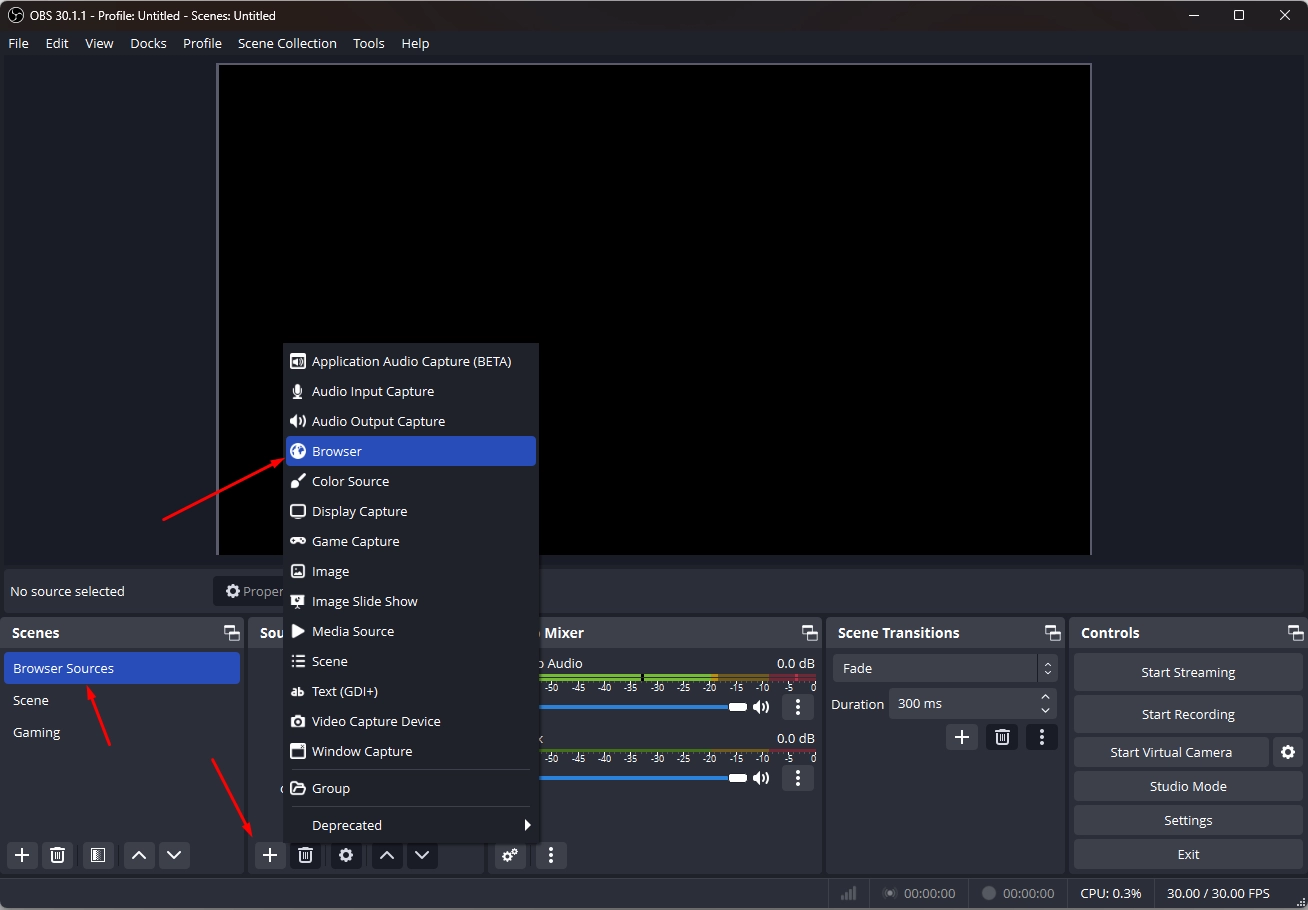The width and height of the screenshot is (1308, 910).
Task: Move source up arrow in Sources toolbar
Action: 387,855
